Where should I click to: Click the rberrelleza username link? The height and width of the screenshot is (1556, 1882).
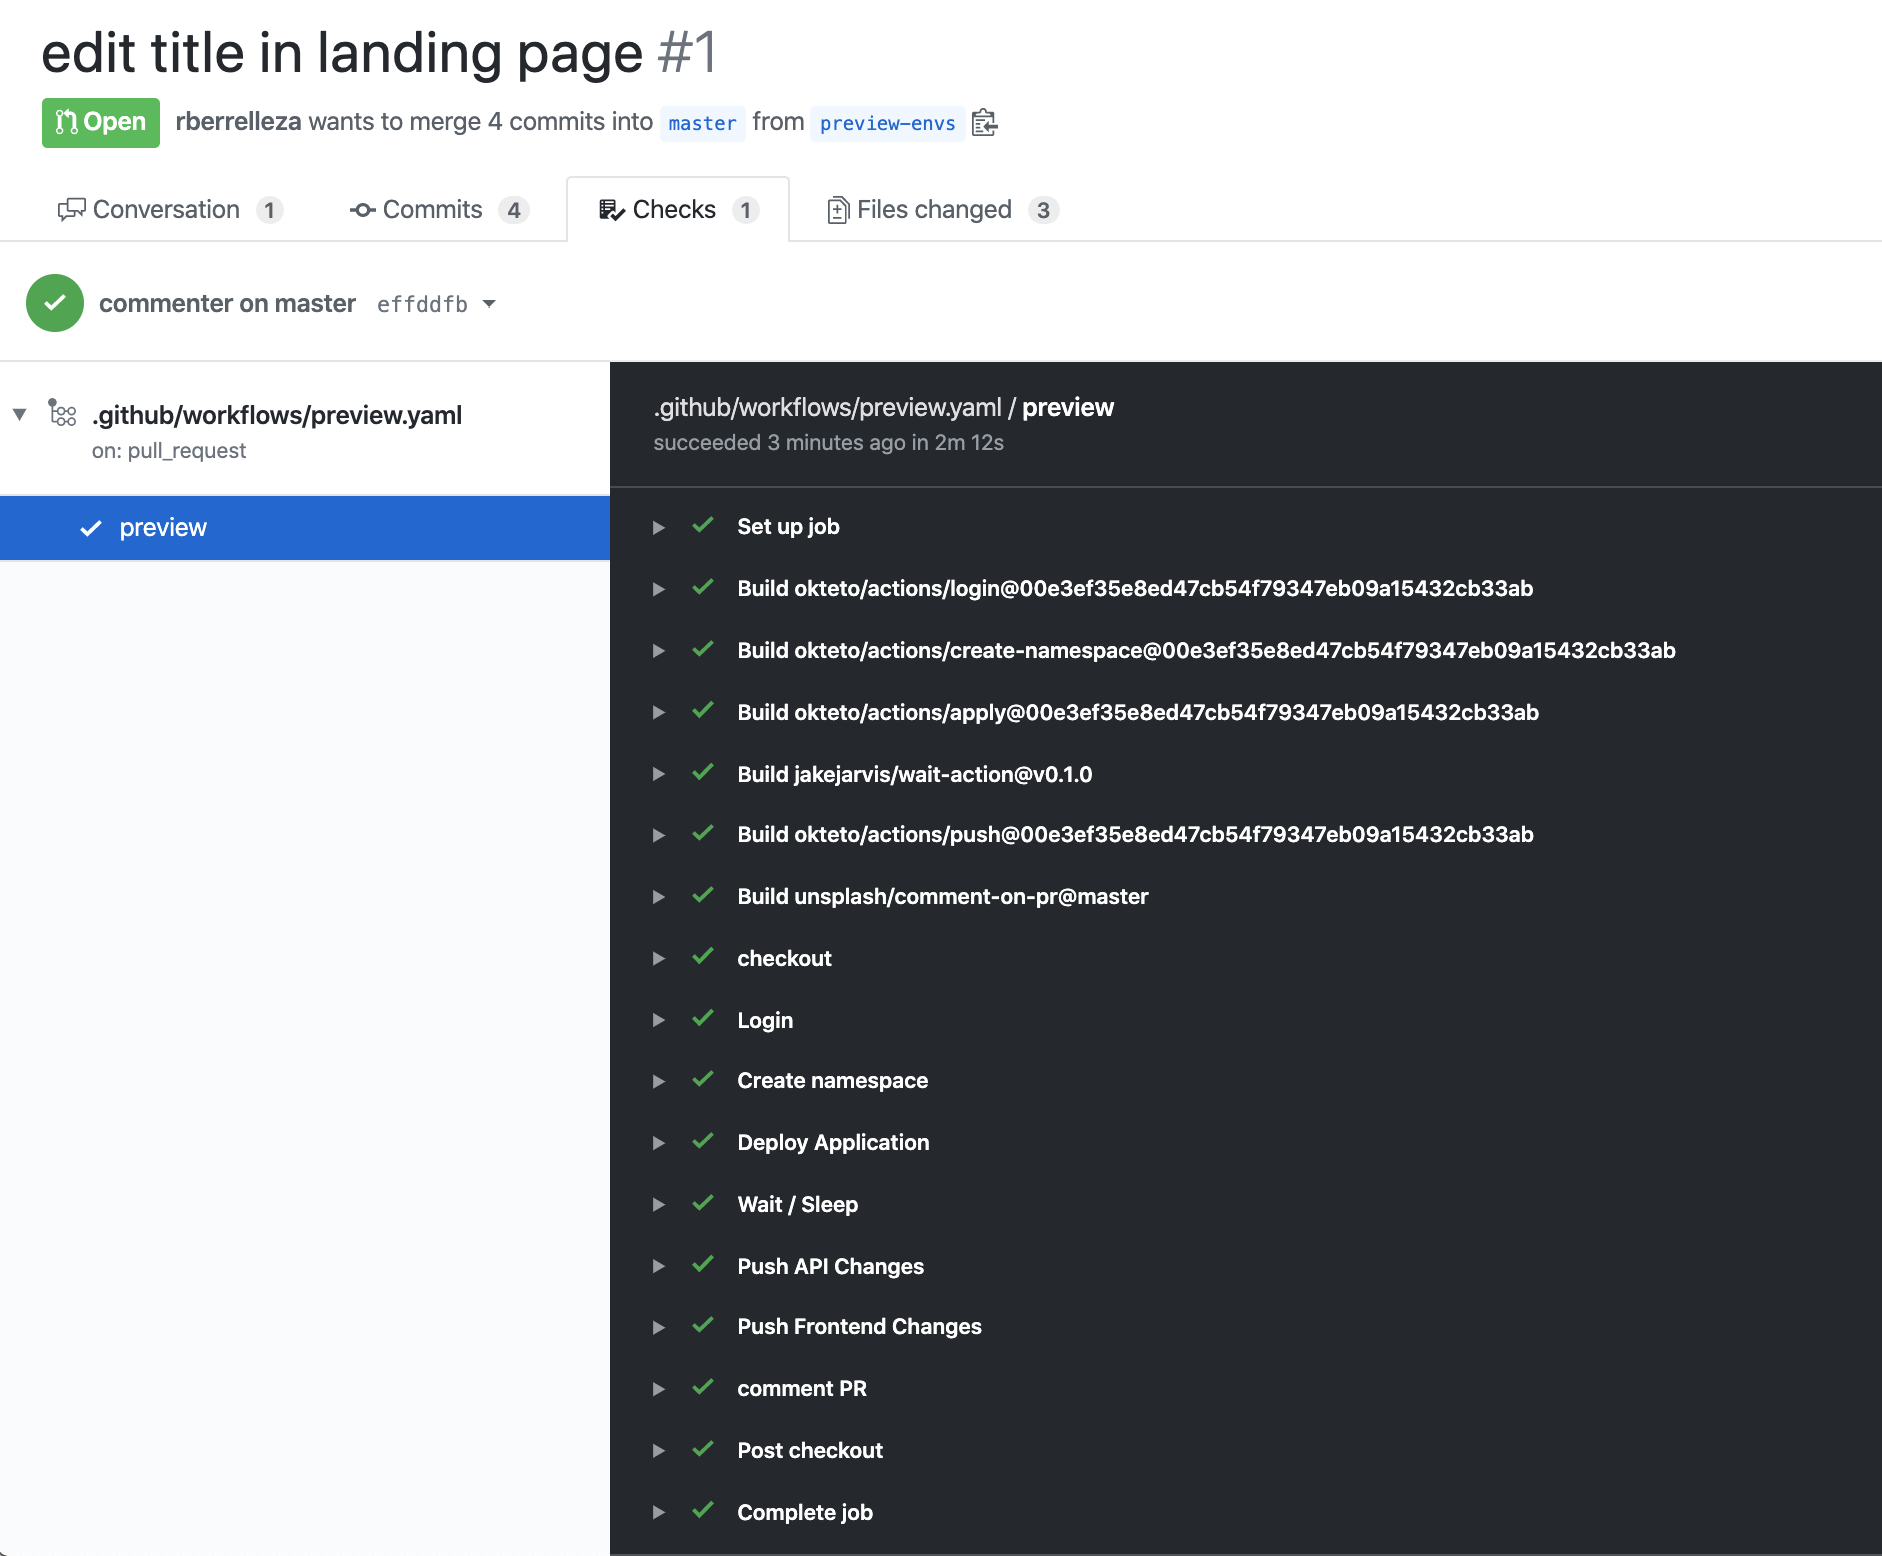pos(238,121)
